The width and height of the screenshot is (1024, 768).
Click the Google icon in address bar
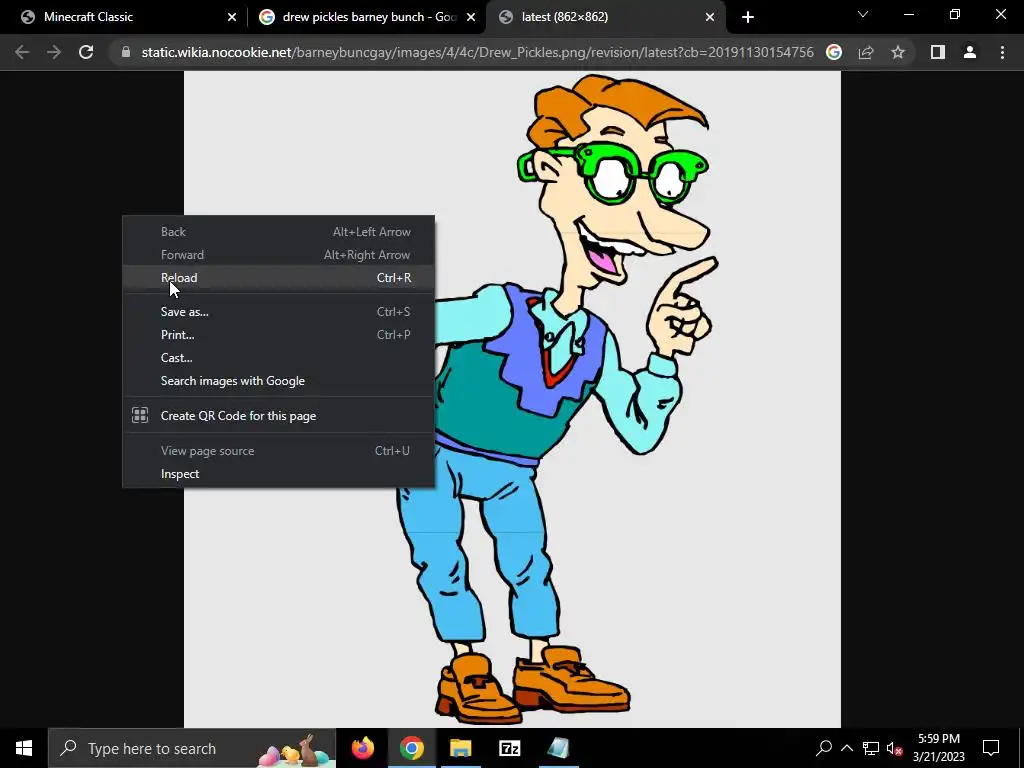coord(834,52)
